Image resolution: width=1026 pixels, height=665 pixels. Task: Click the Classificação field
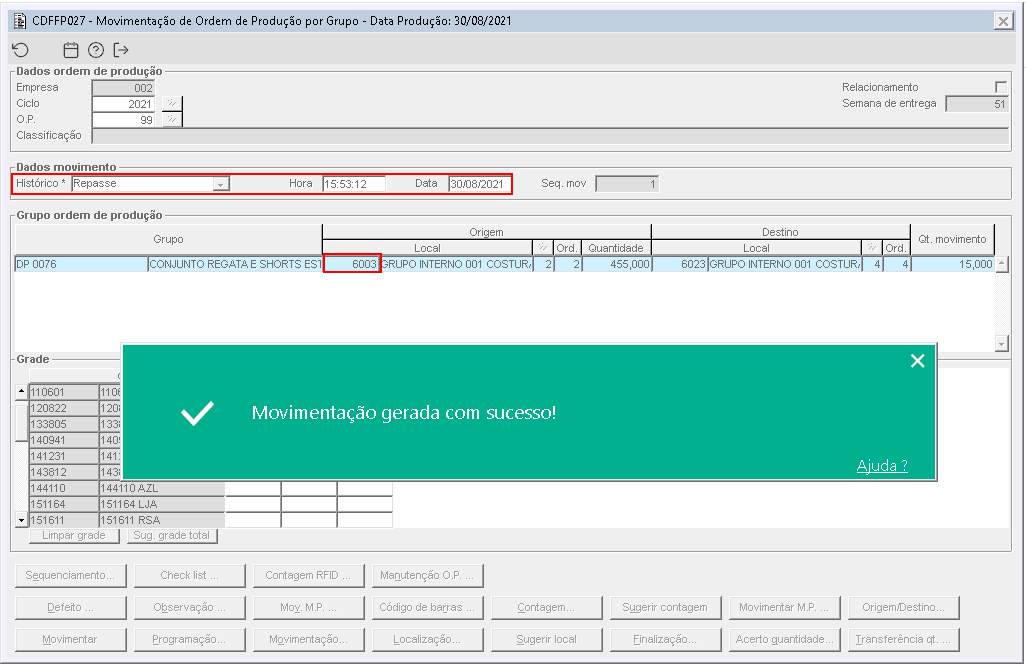pyautogui.click(x=550, y=135)
